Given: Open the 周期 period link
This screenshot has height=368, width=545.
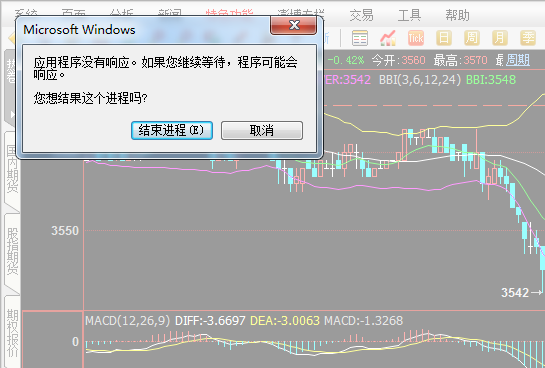Looking at the screenshot, I should (518, 60).
